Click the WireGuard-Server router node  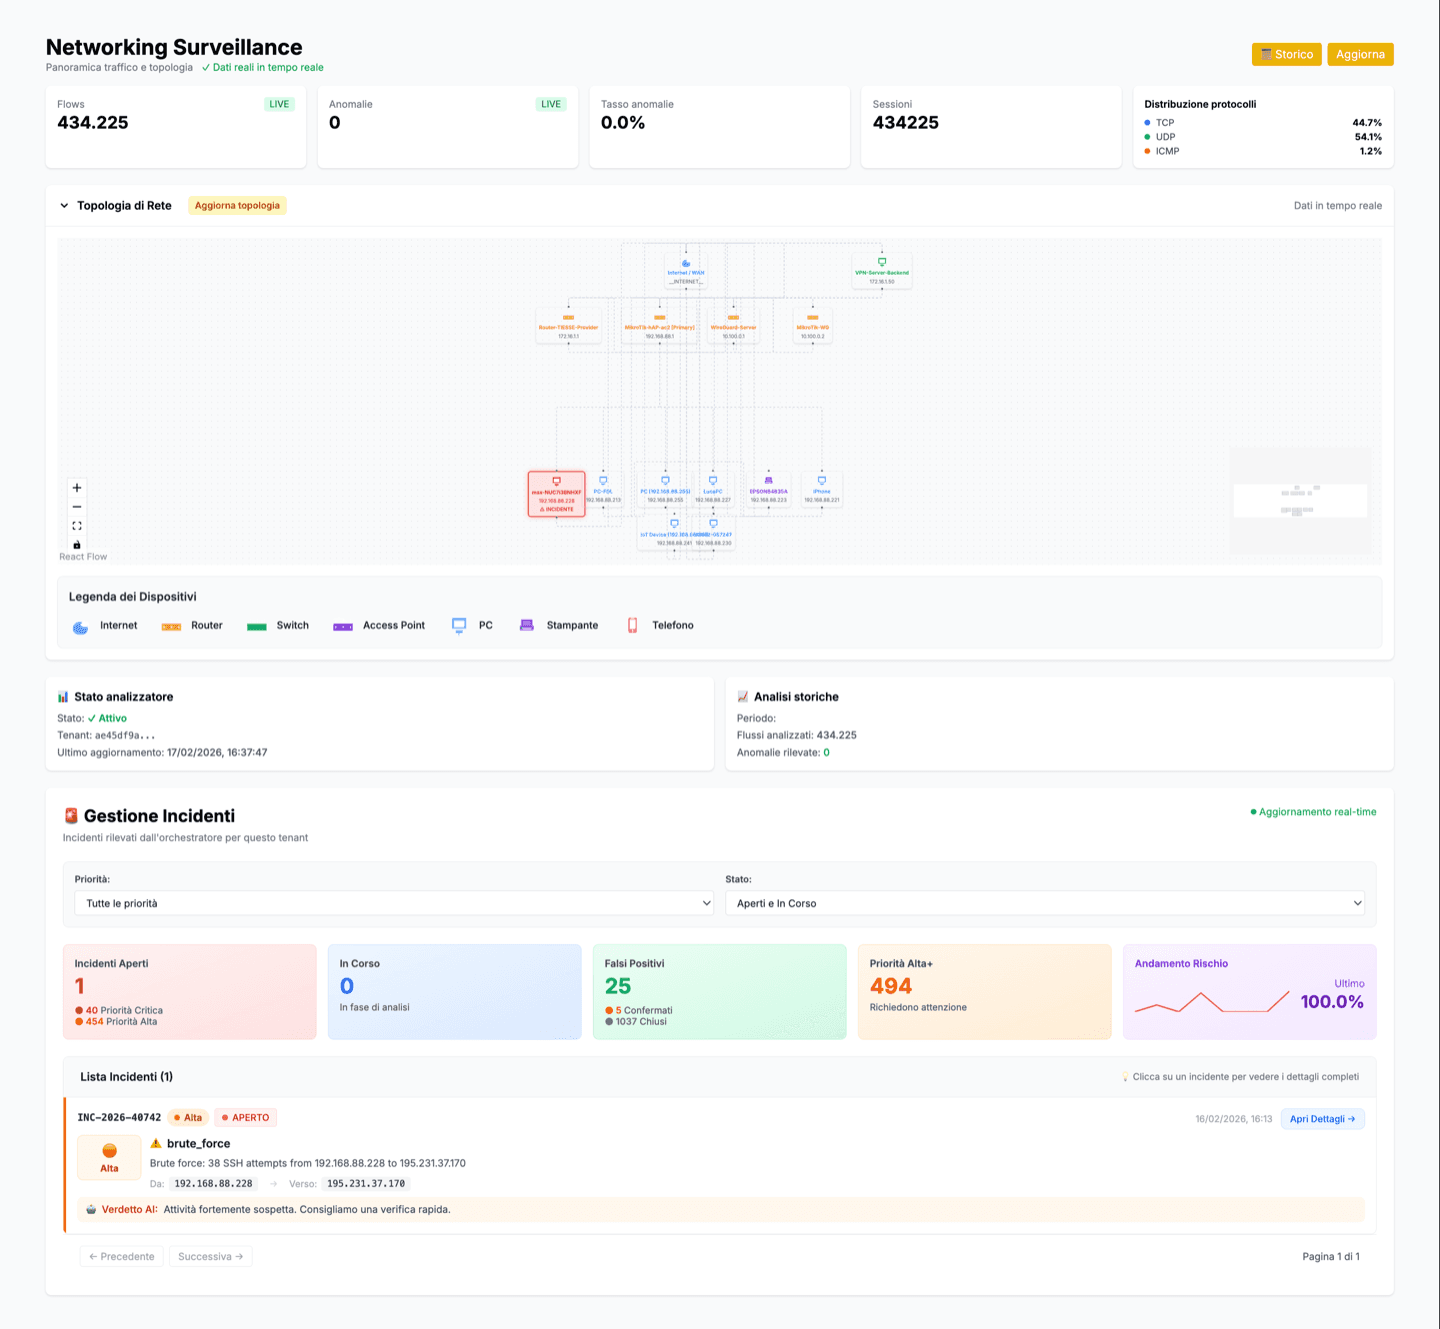[x=733, y=327]
